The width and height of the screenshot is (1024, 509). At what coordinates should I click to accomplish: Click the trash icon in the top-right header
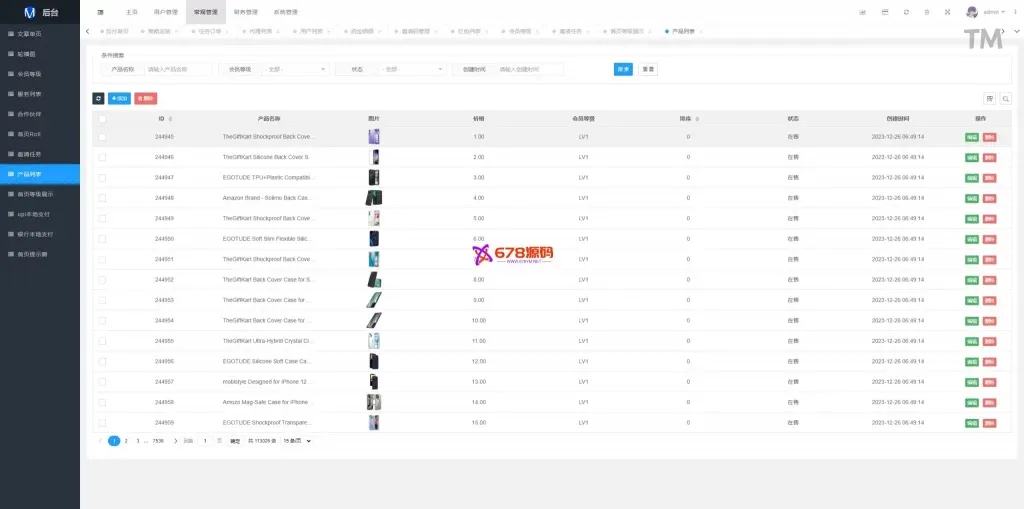click(927, 12)
